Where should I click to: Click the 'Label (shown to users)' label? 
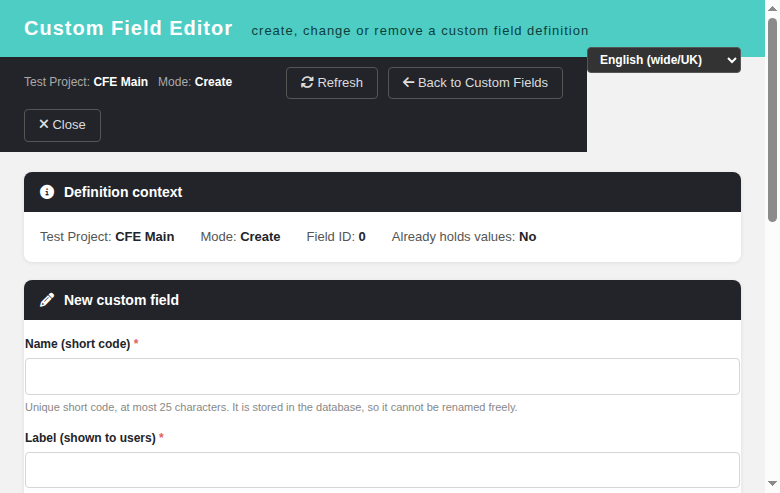(x=91, y=438)
